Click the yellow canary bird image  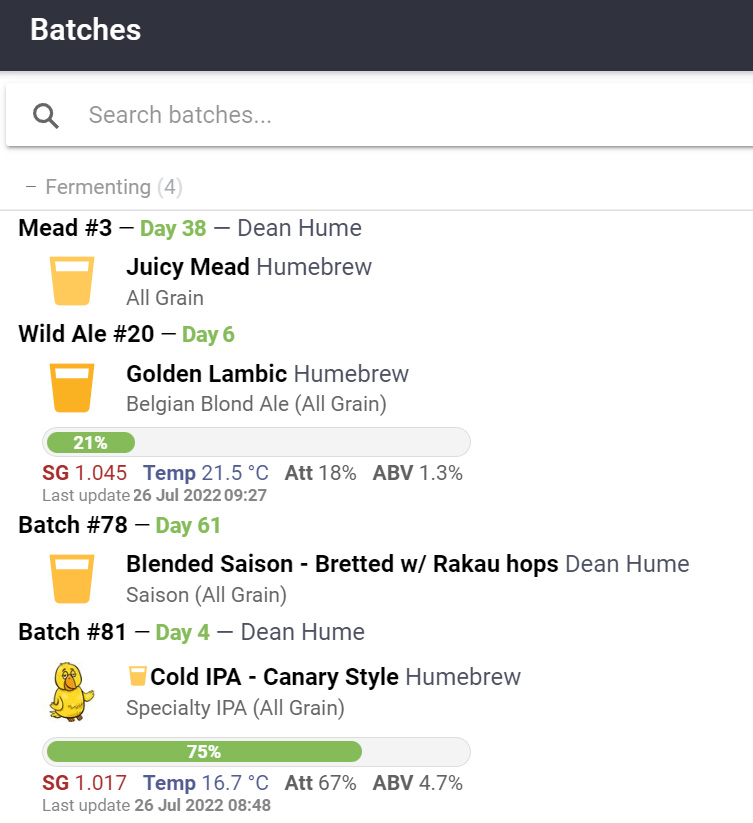pos(71,691)
